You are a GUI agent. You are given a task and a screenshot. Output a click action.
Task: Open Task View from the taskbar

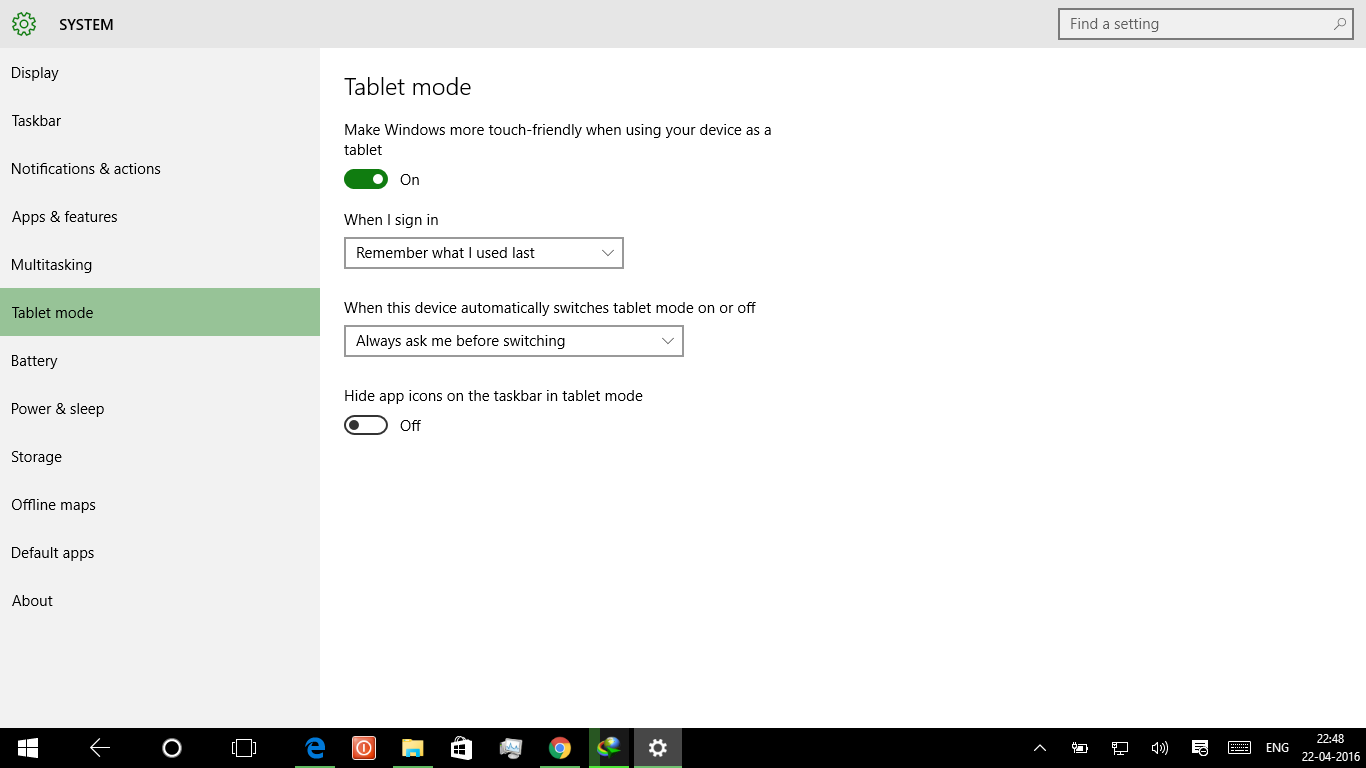[243, 748]
